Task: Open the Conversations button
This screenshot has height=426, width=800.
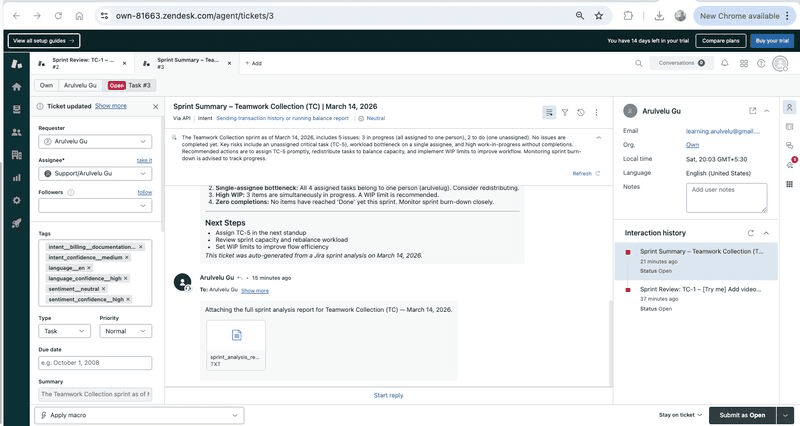Action: pyautogui.click(x=682, y=63)
